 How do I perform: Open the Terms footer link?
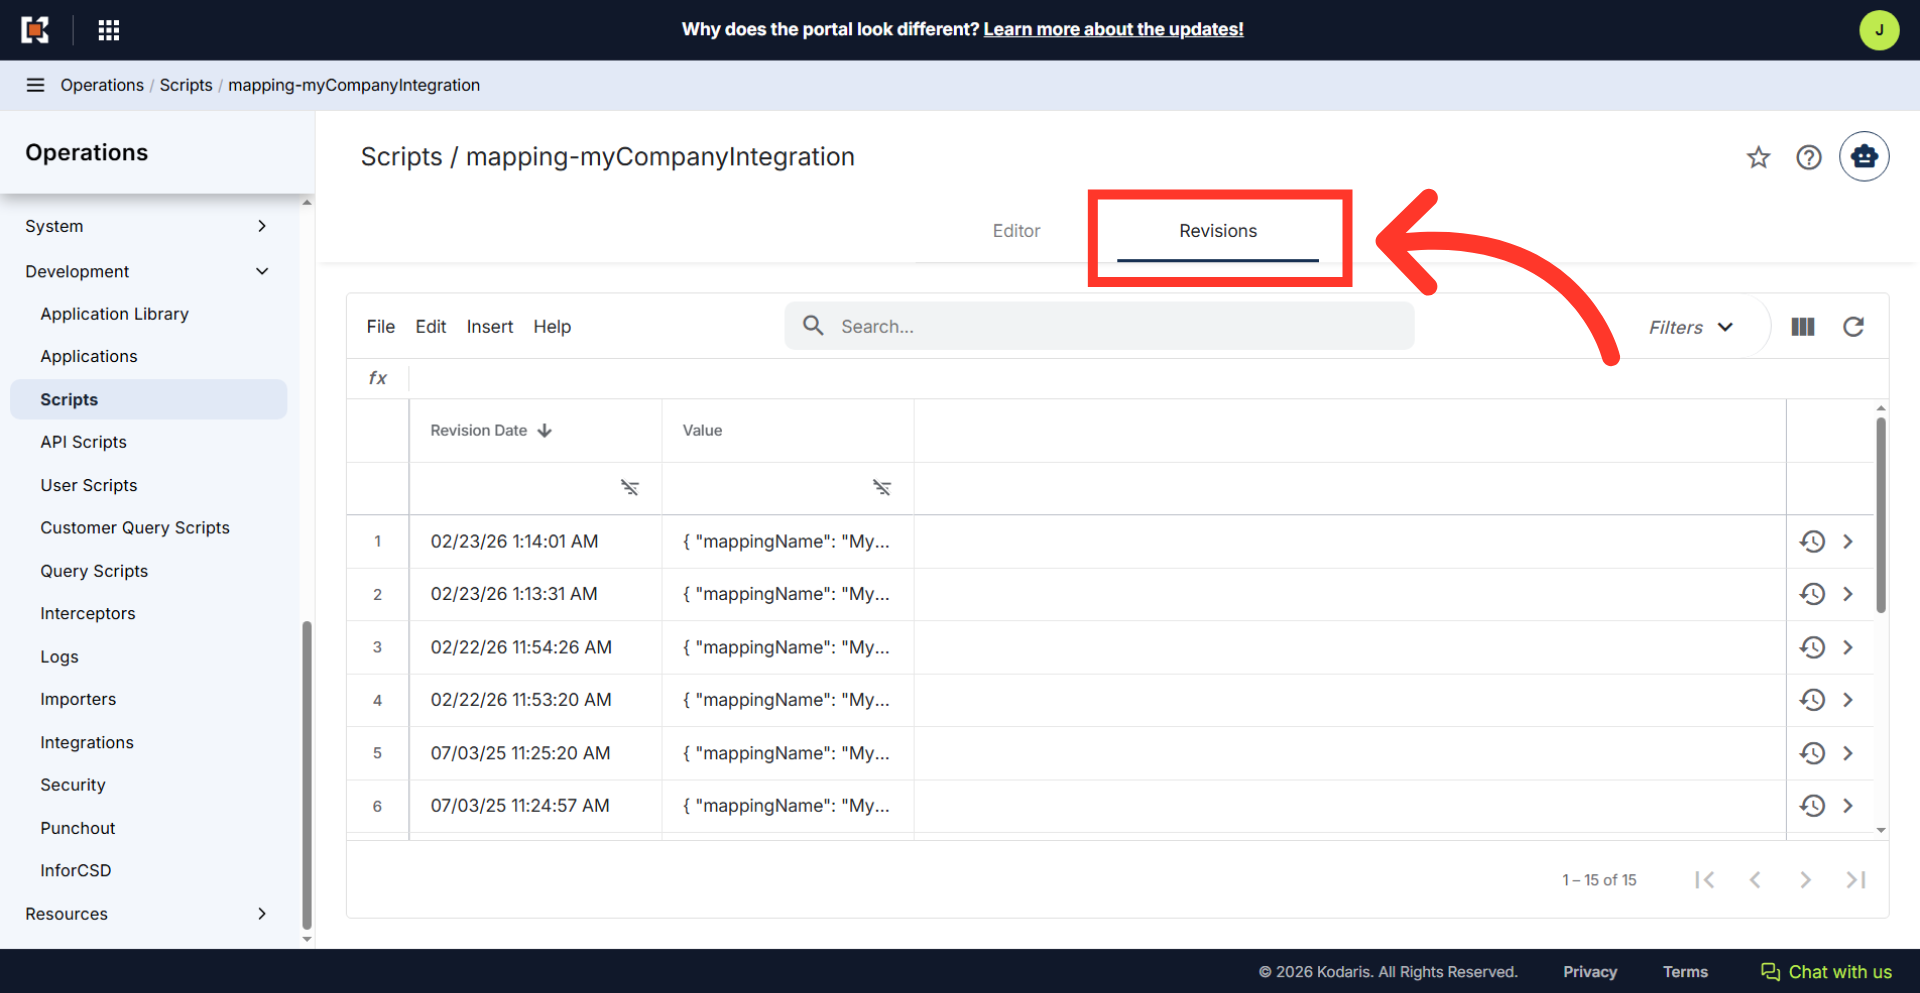1685,972
